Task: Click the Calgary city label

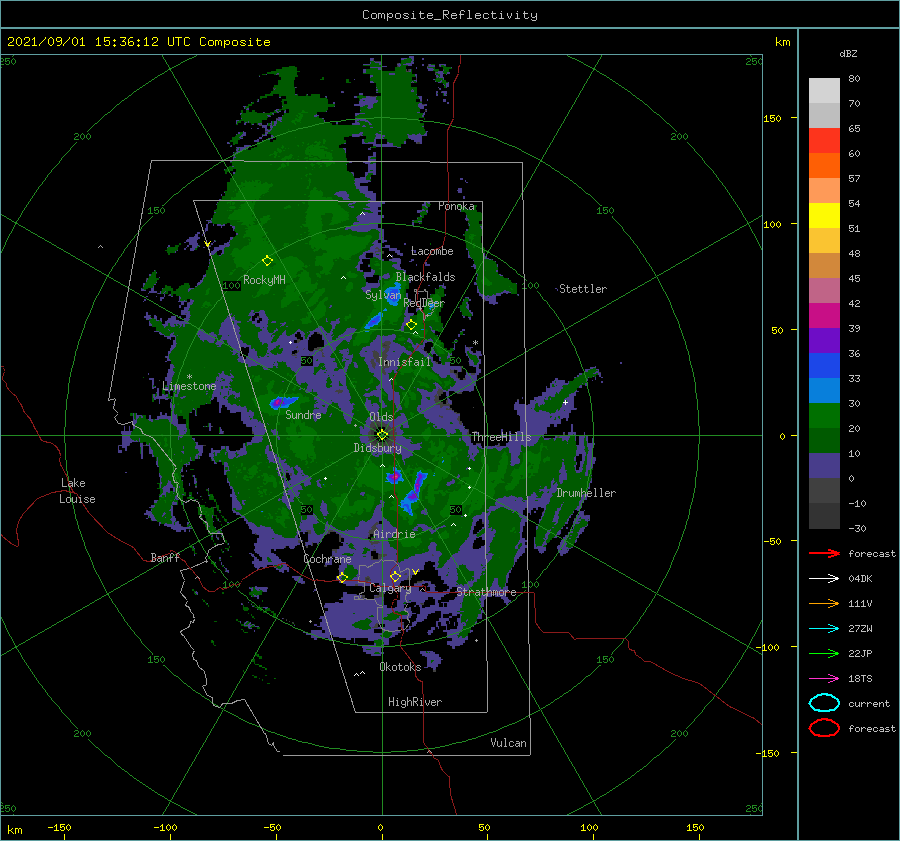Action: [390, 588]
